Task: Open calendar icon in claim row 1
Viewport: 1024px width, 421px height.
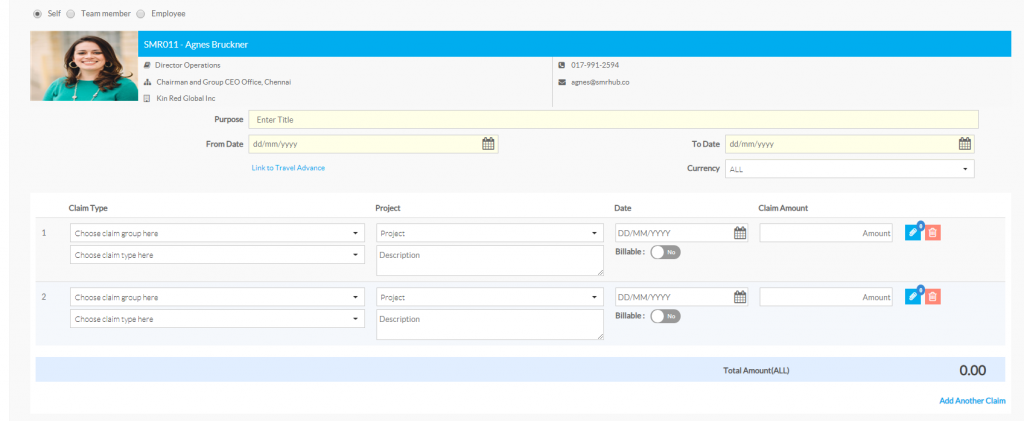Action: point(739,233)
